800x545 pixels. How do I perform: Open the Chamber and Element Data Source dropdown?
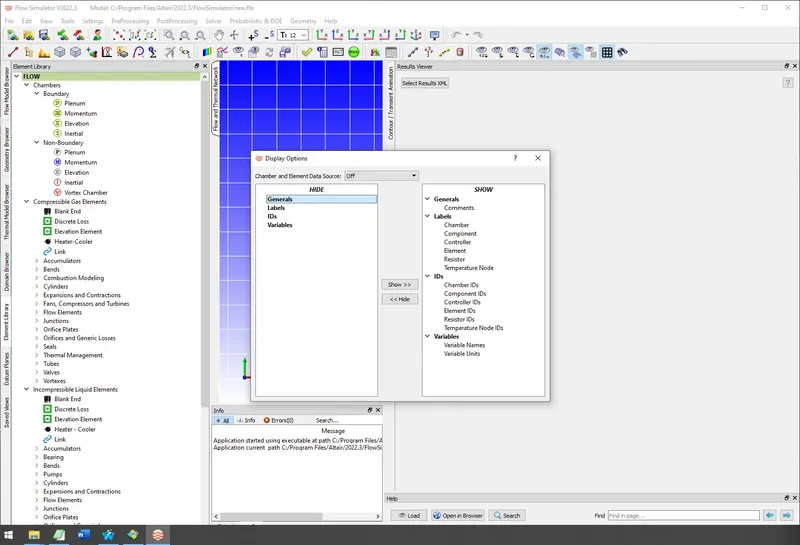pos(381,175)
